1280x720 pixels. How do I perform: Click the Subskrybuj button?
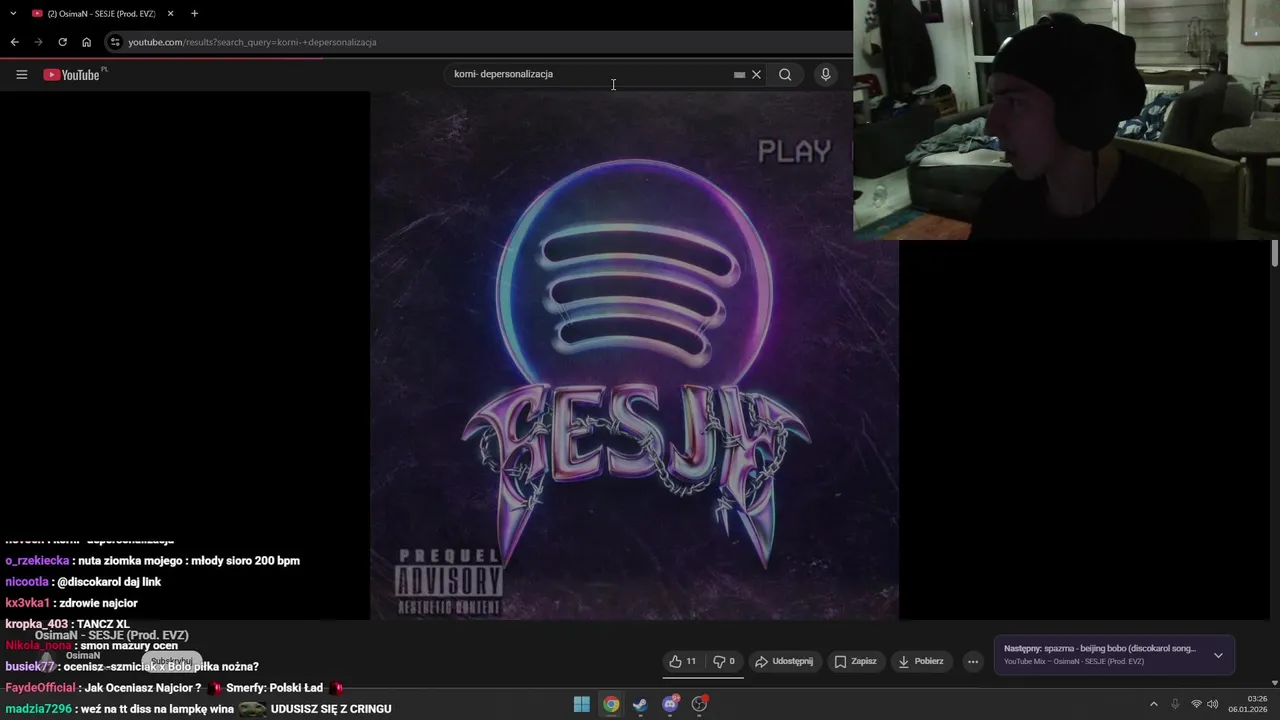pyautogui.click(x=172, y=661)
